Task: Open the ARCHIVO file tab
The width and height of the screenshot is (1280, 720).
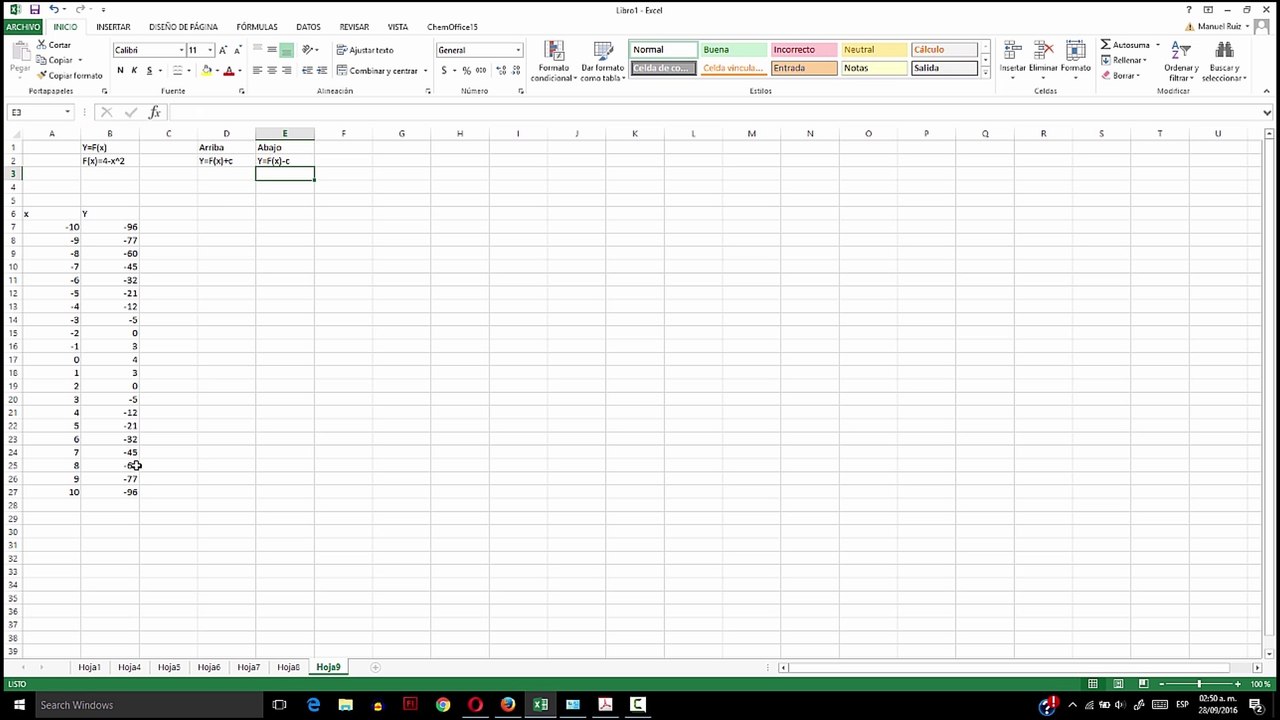Action: pyautogui.click(x=23, y=27)
